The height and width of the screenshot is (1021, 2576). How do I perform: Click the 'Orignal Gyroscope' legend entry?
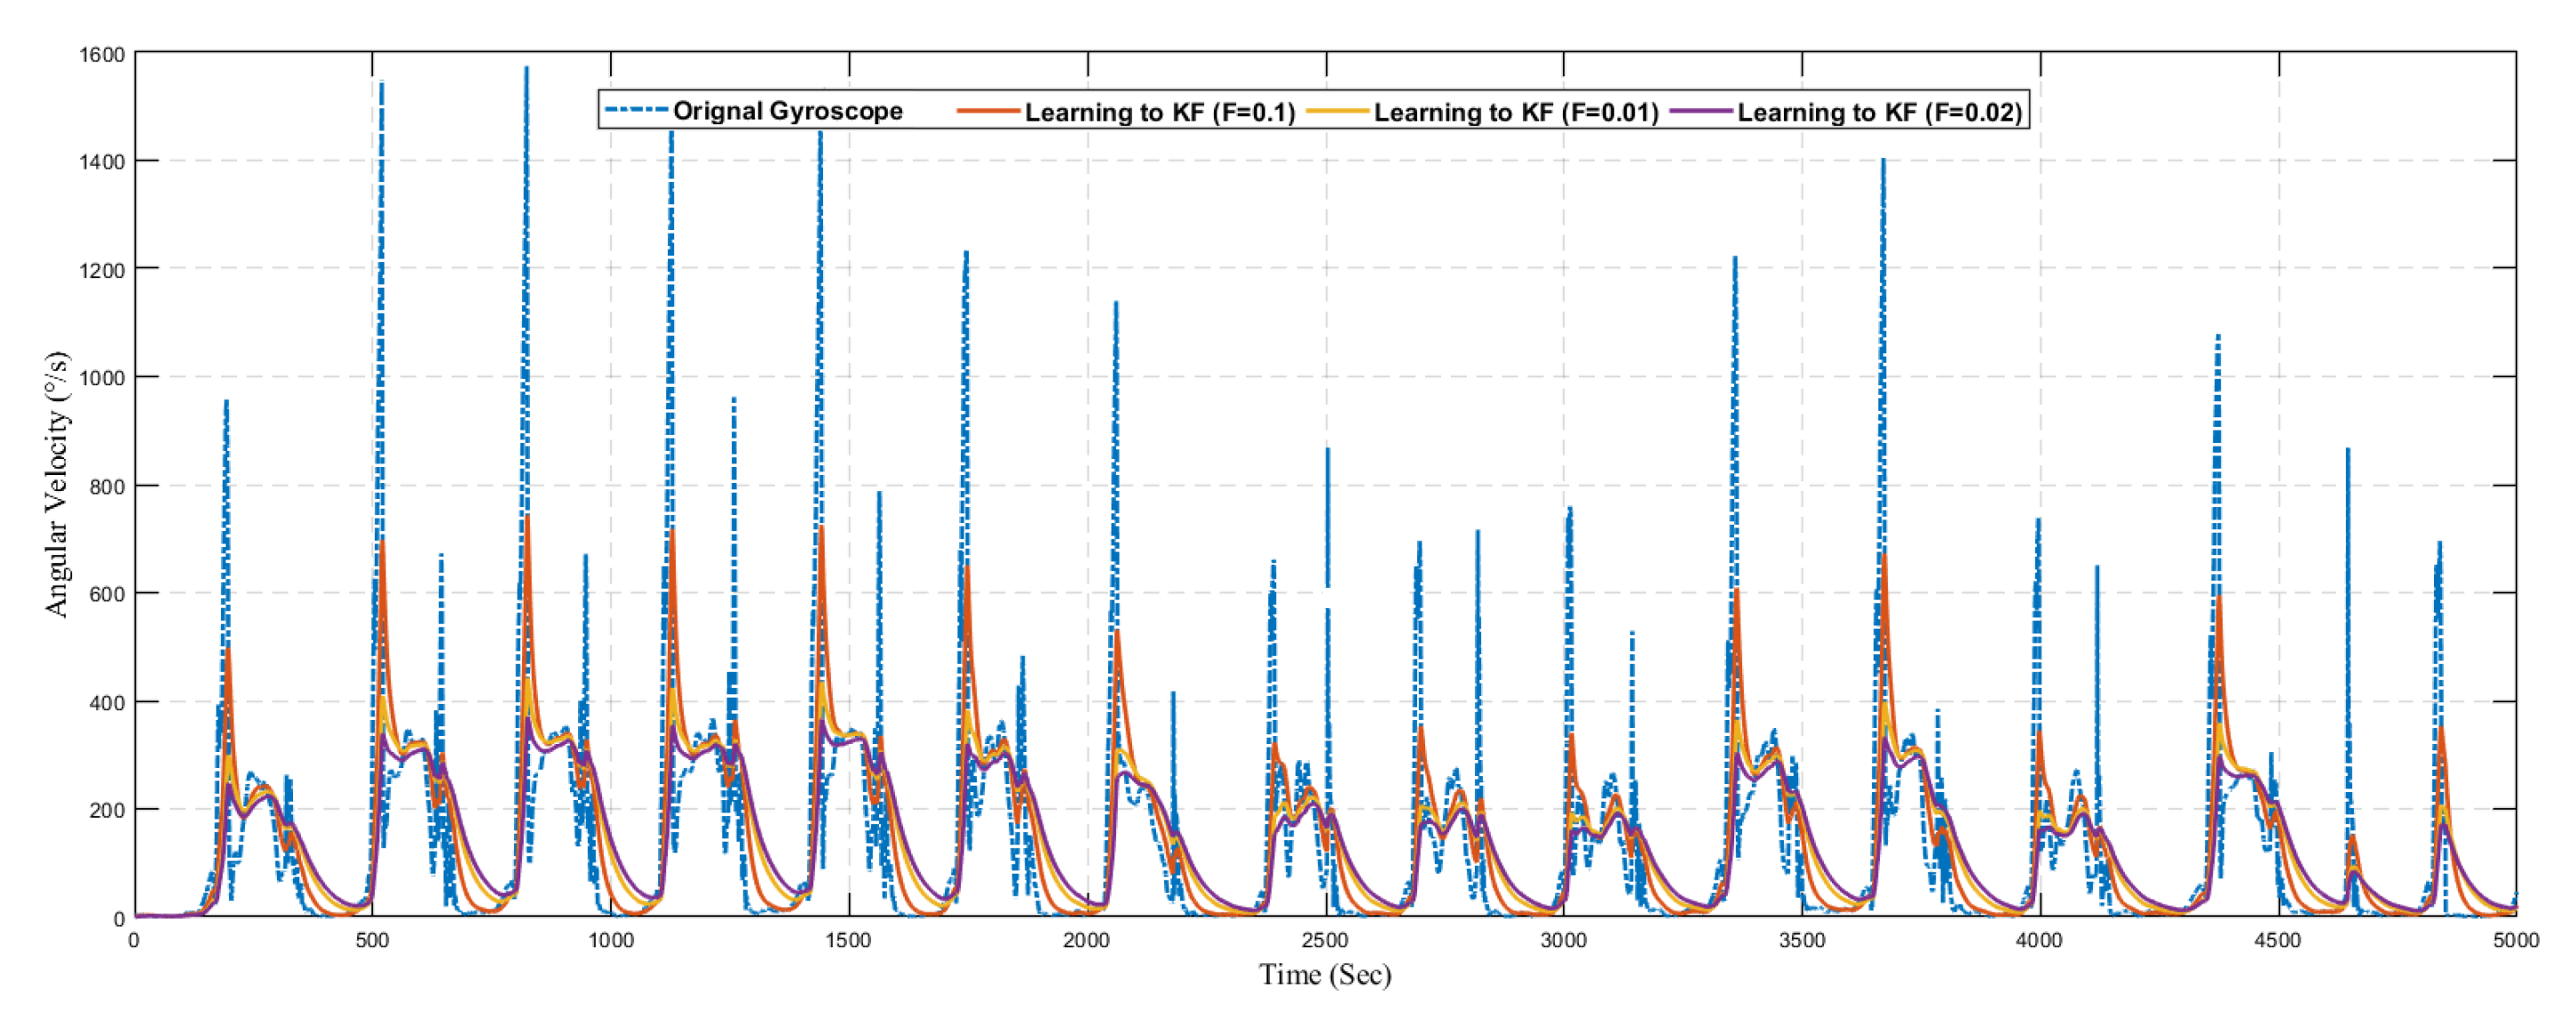click(x=786, y=111)
